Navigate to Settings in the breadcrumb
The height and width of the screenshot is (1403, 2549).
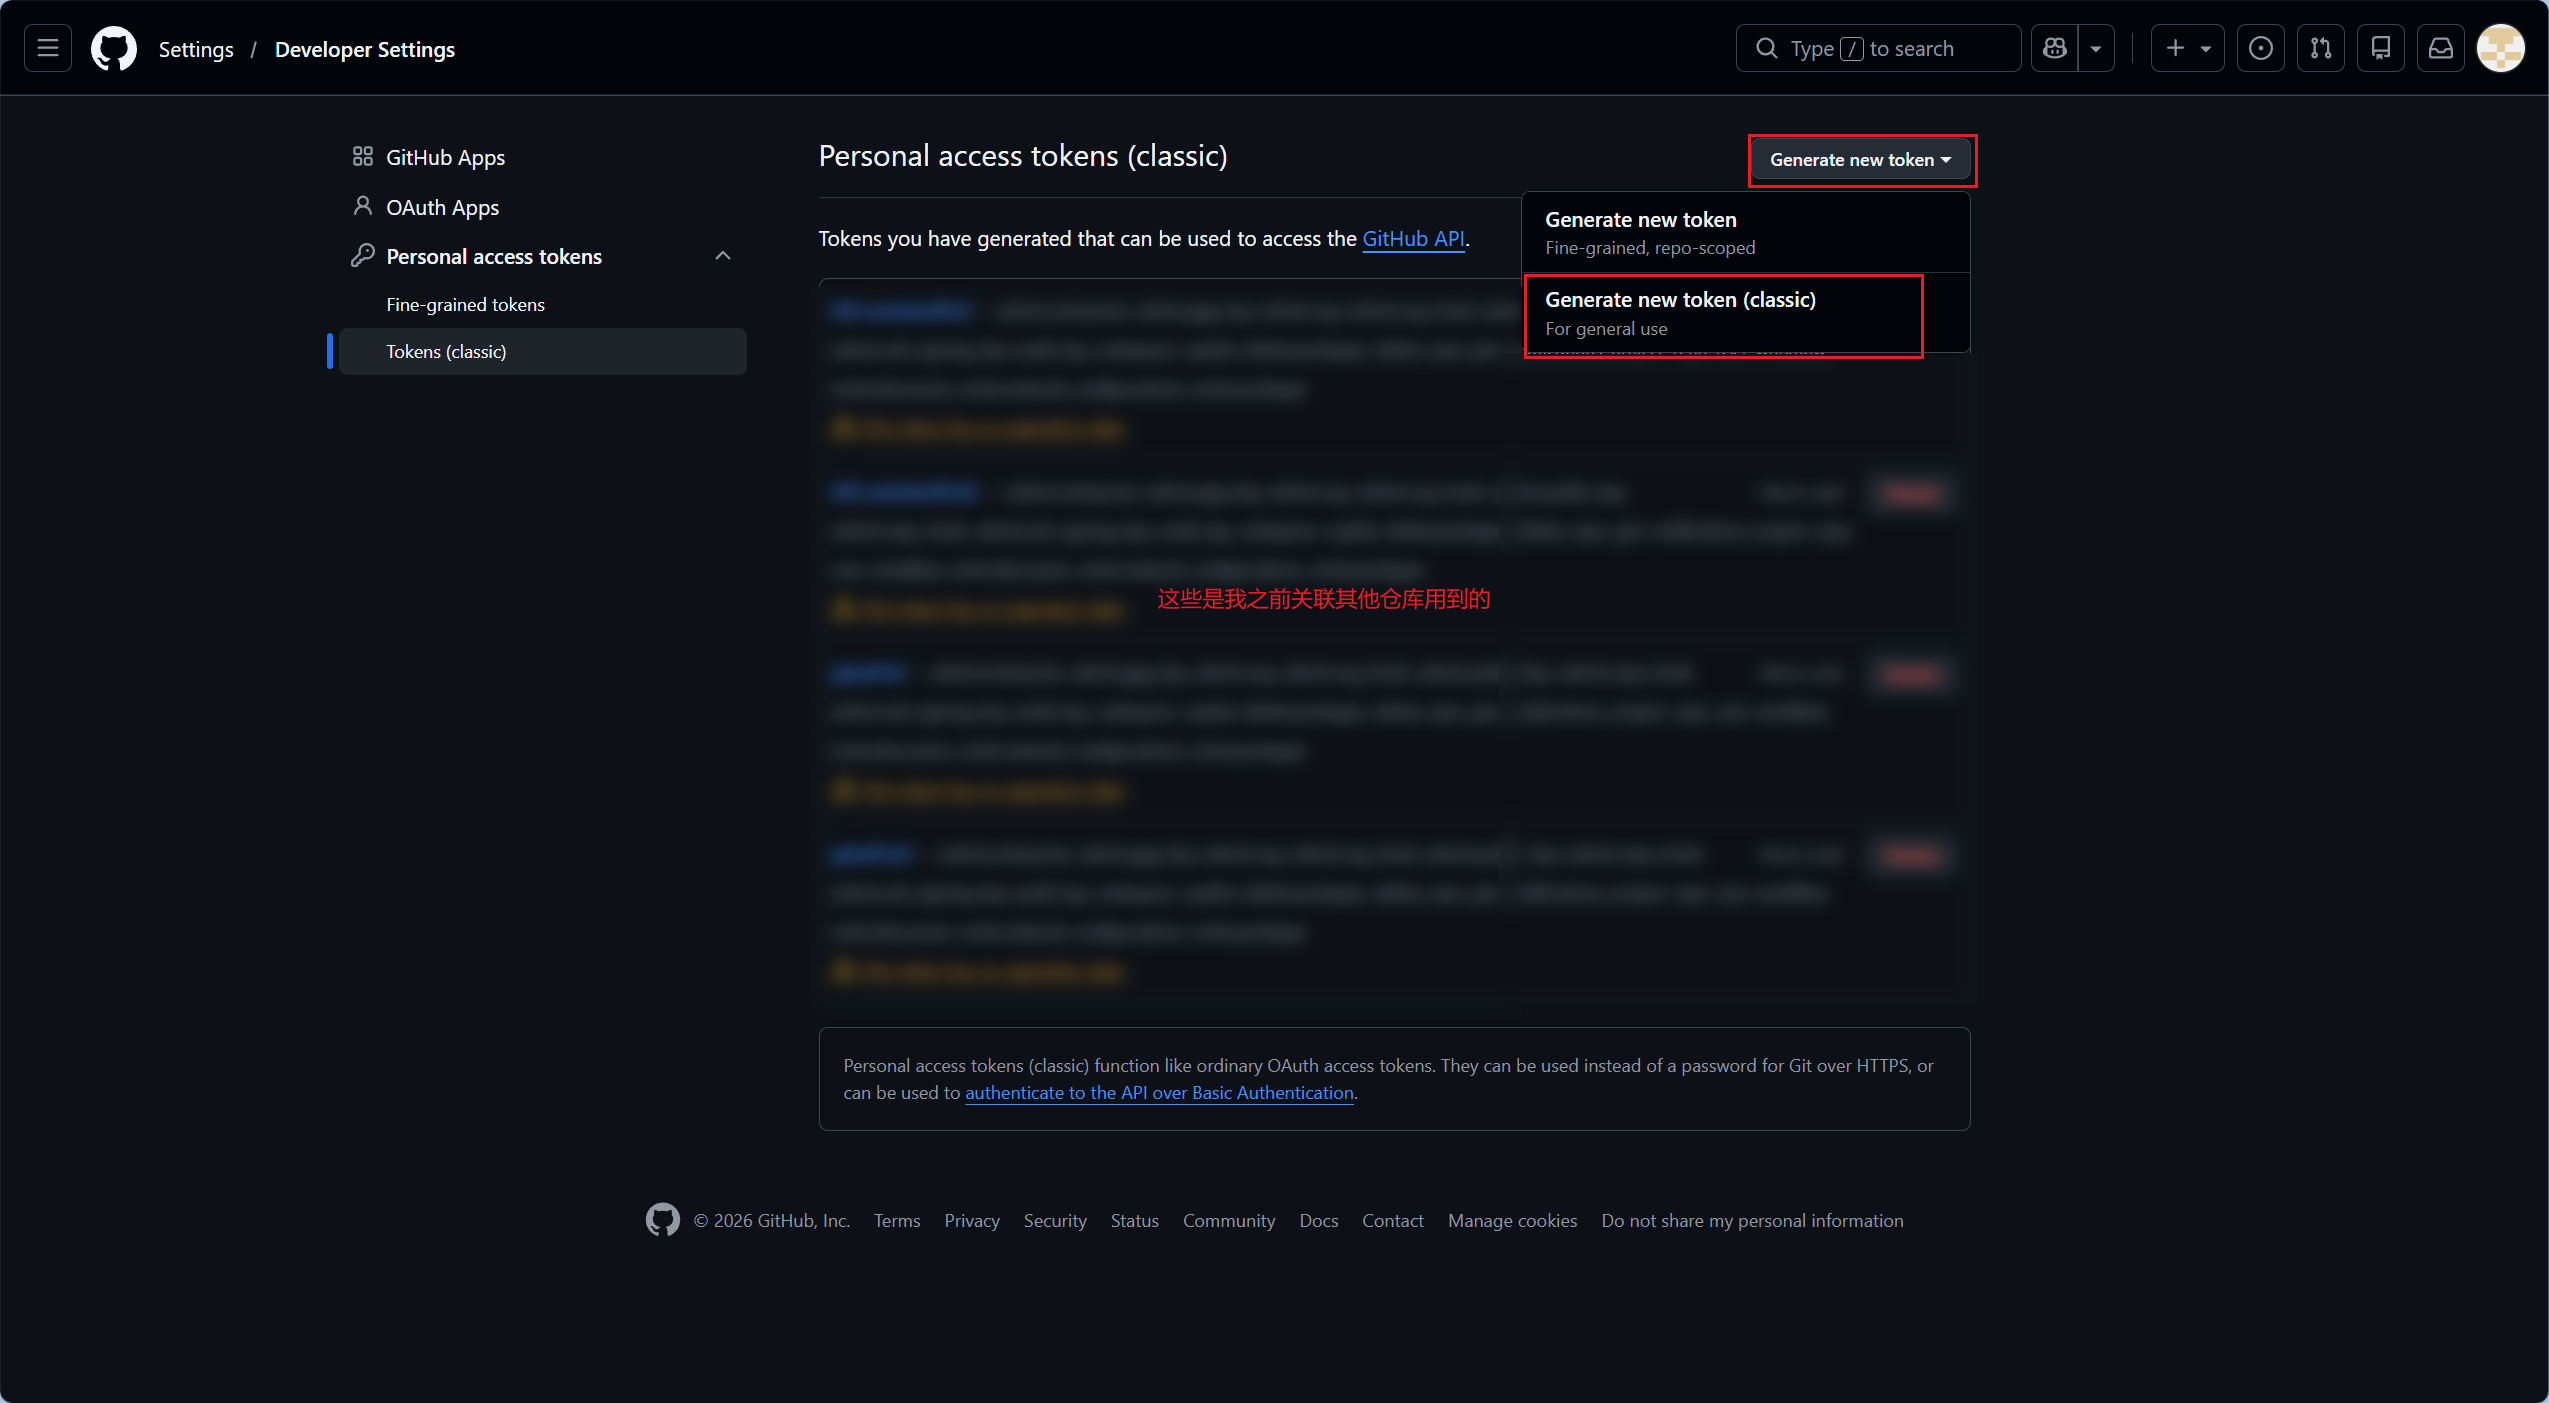click(196, 49)
